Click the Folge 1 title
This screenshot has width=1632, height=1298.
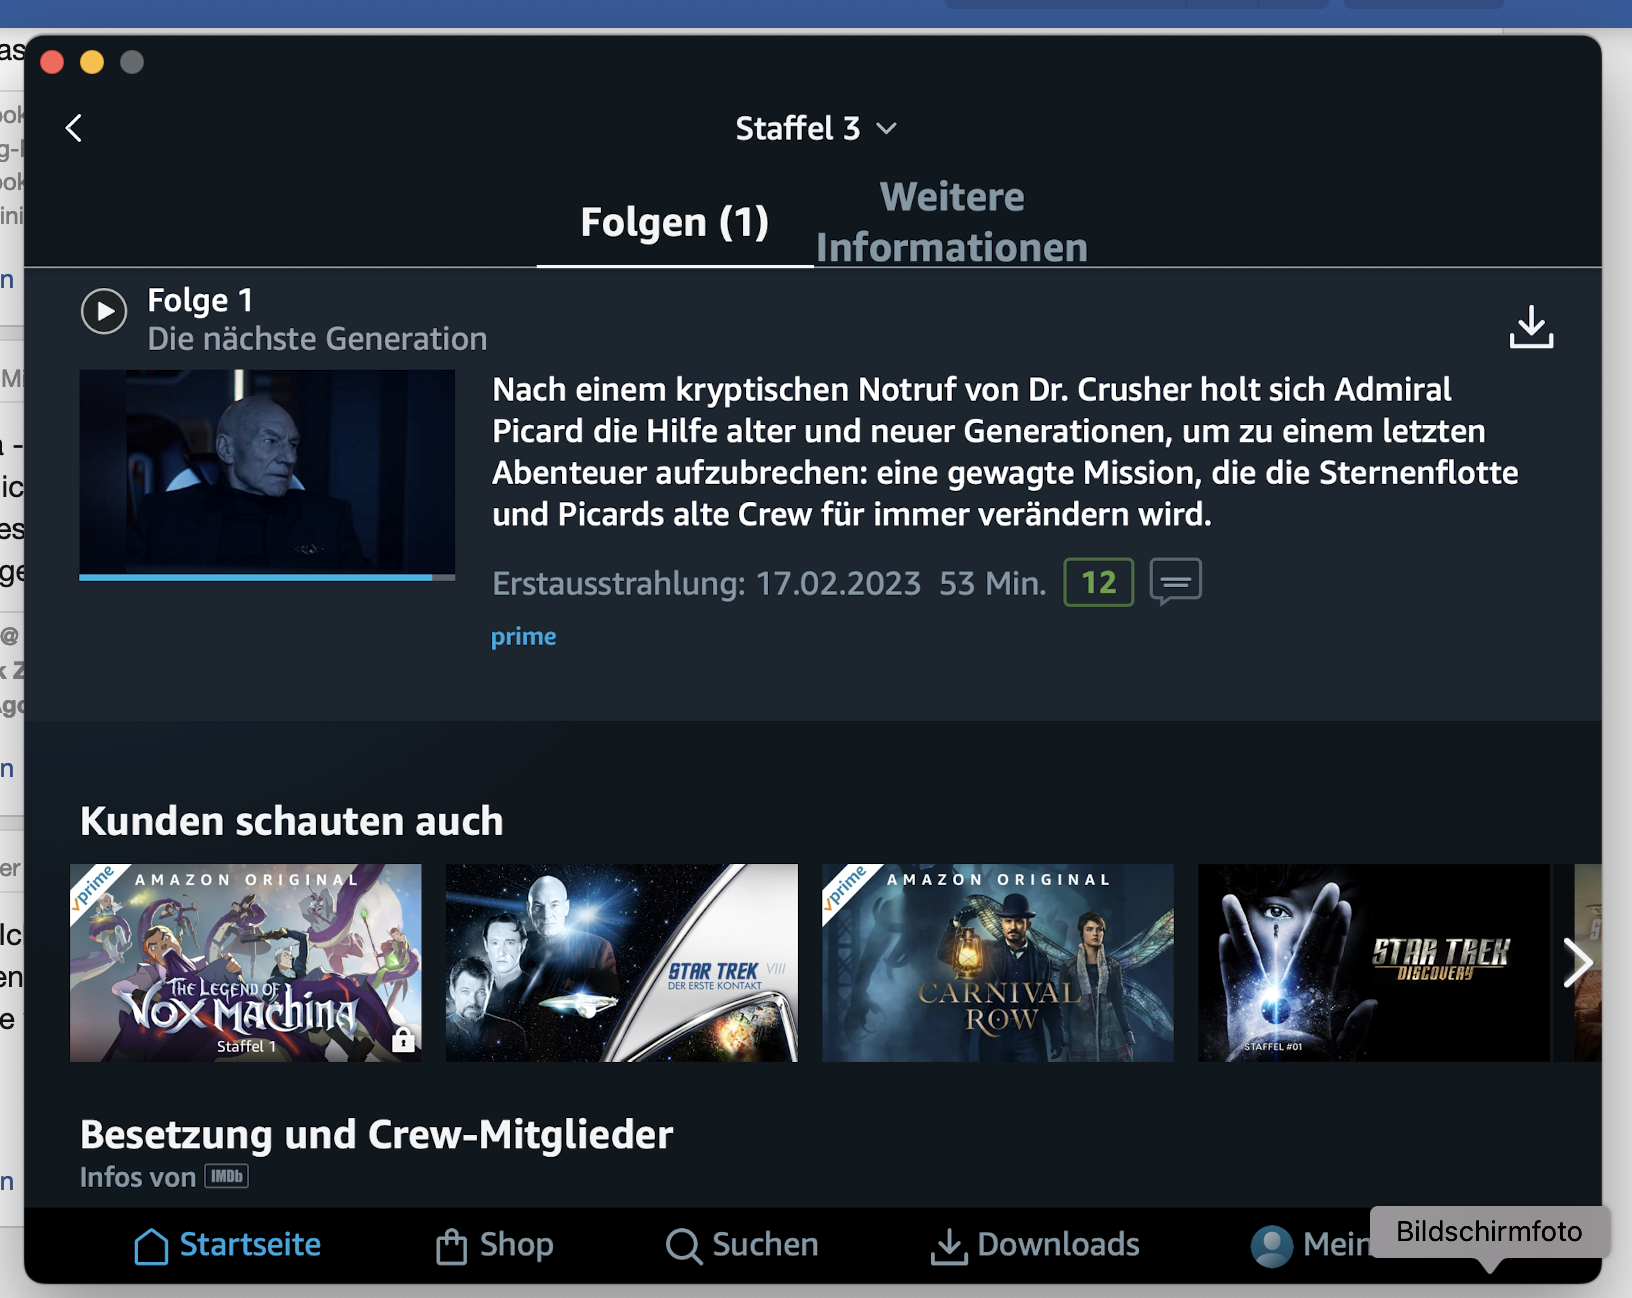(x=200, y=300)
